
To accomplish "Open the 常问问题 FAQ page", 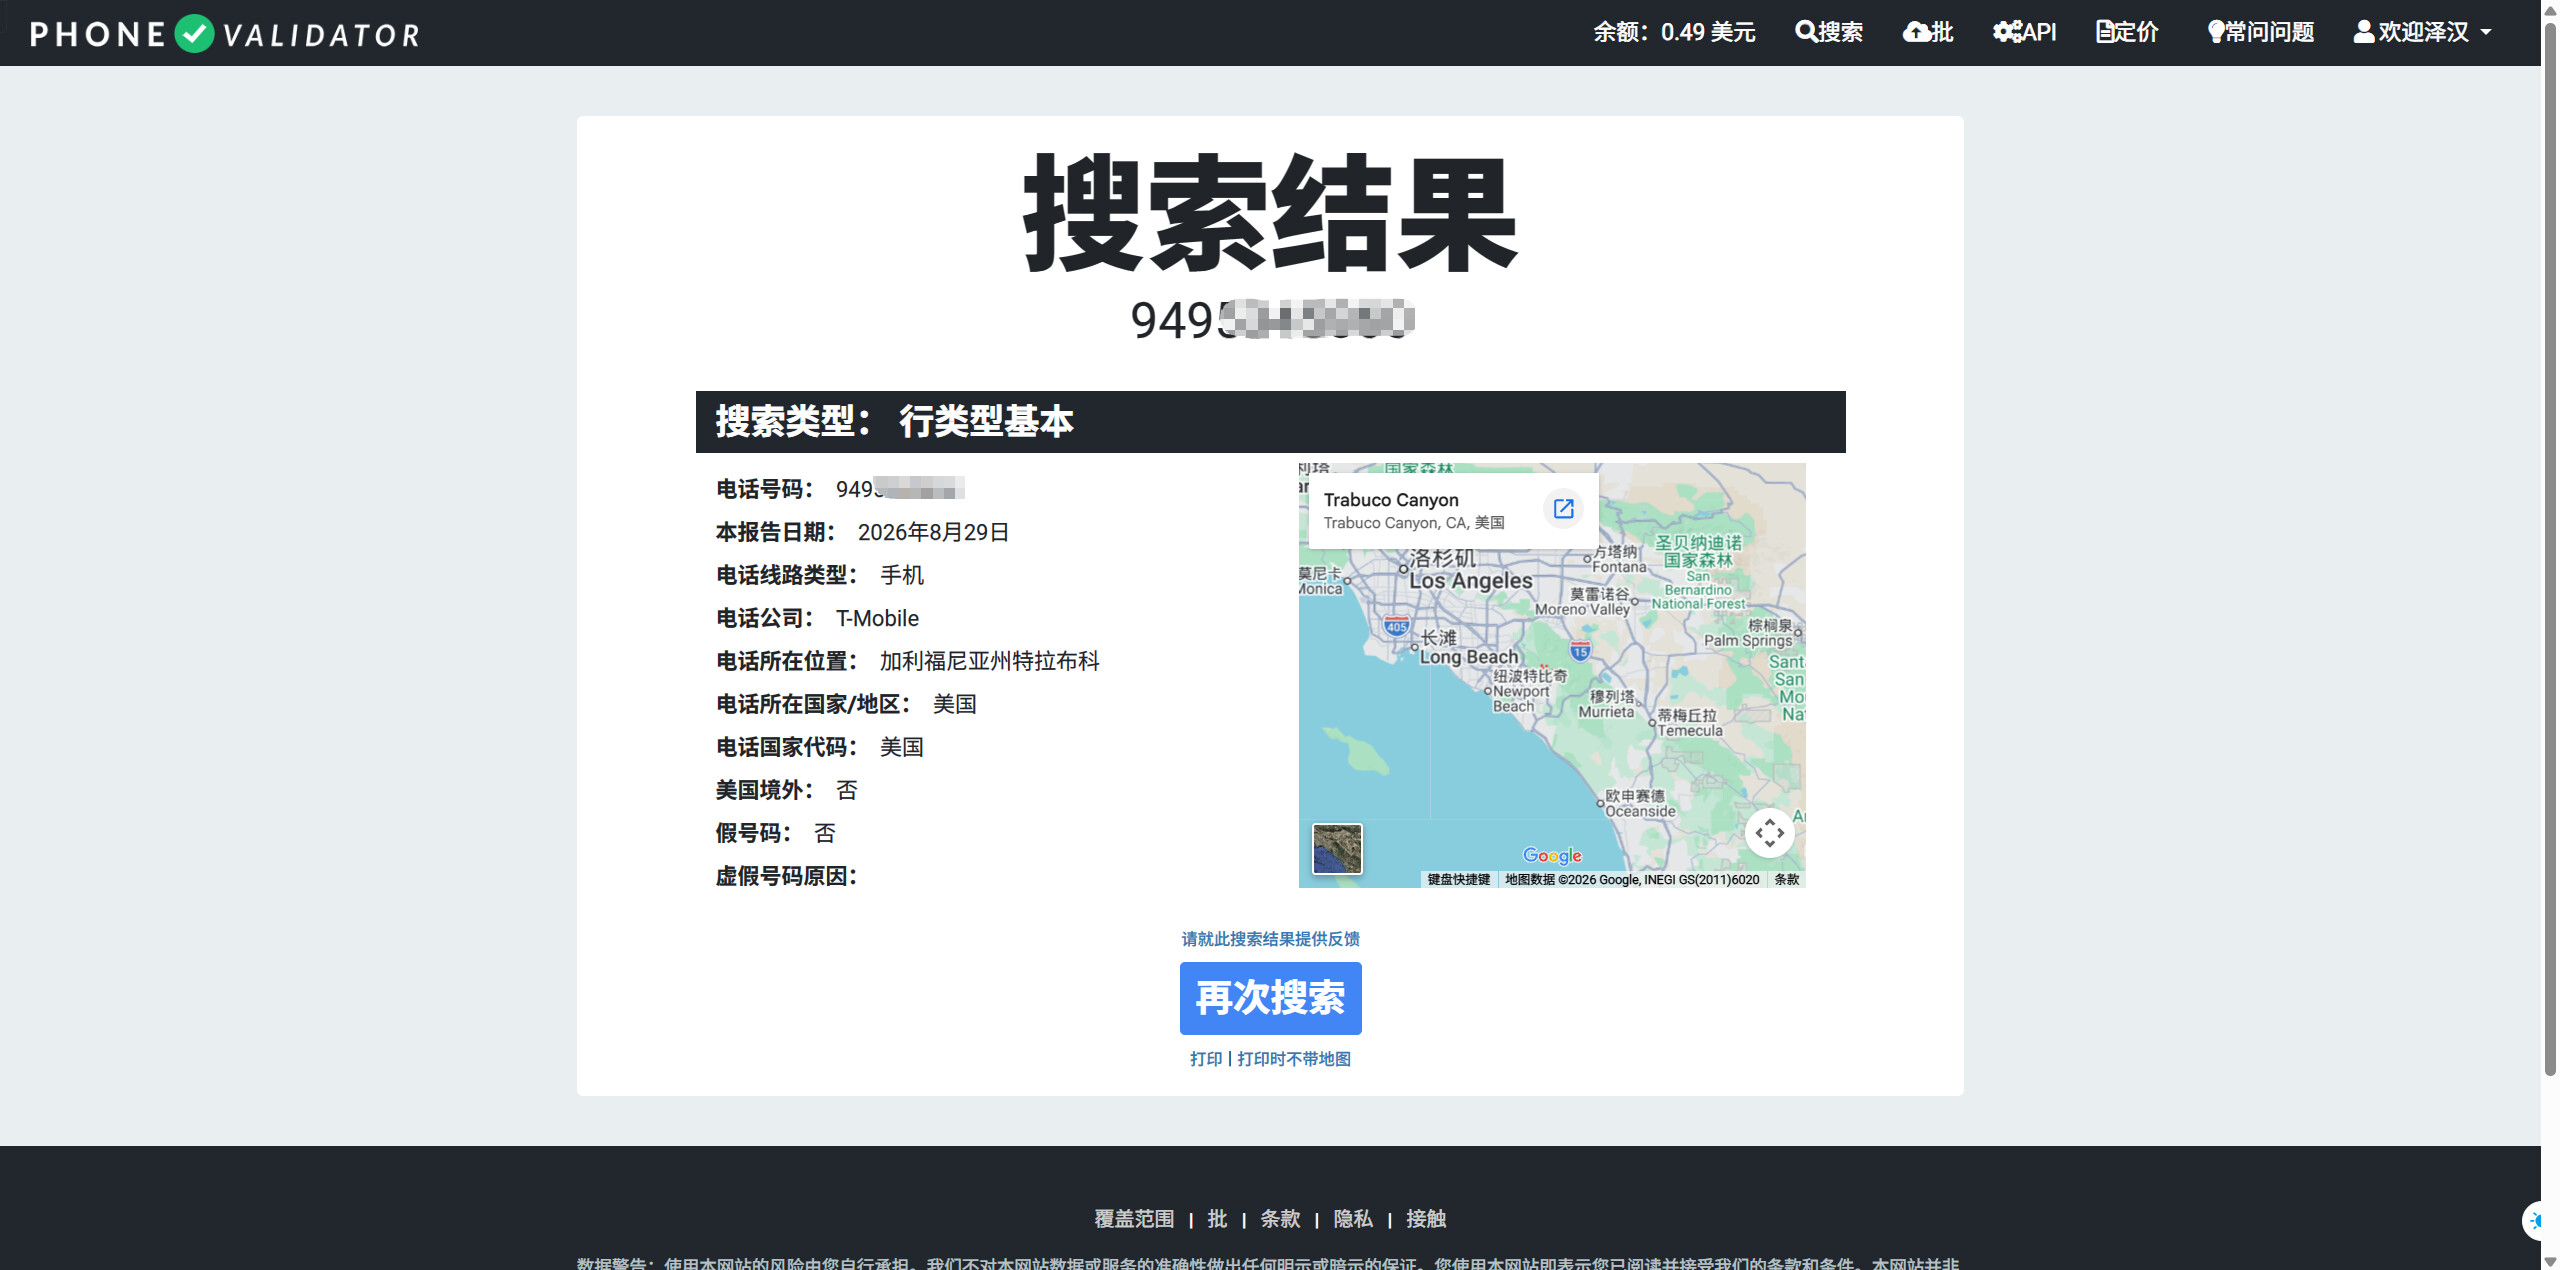I will click(2261, 32).
